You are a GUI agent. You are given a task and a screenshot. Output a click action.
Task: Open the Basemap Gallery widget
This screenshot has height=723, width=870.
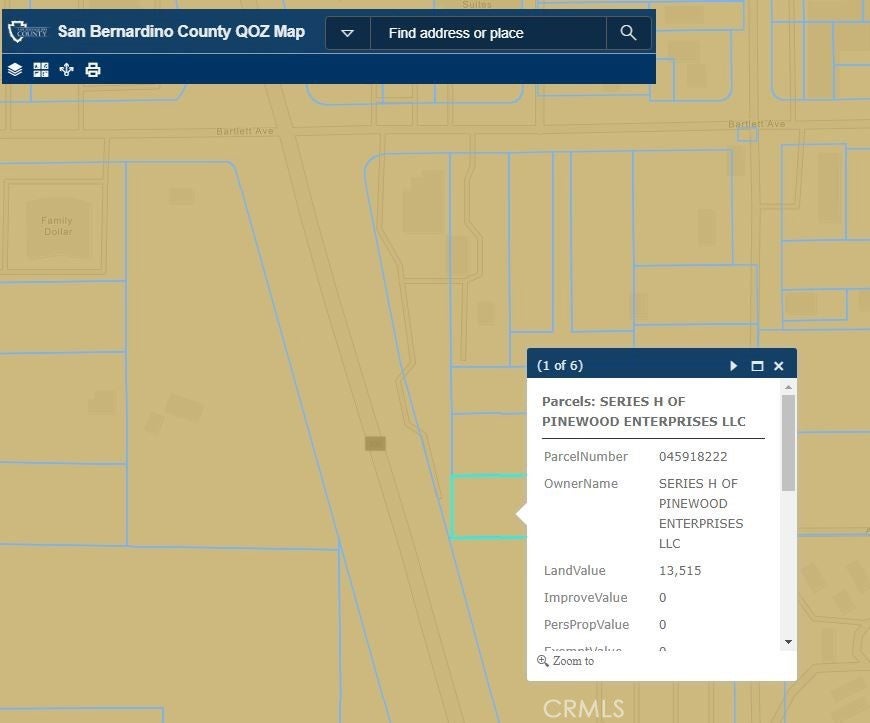41,70
